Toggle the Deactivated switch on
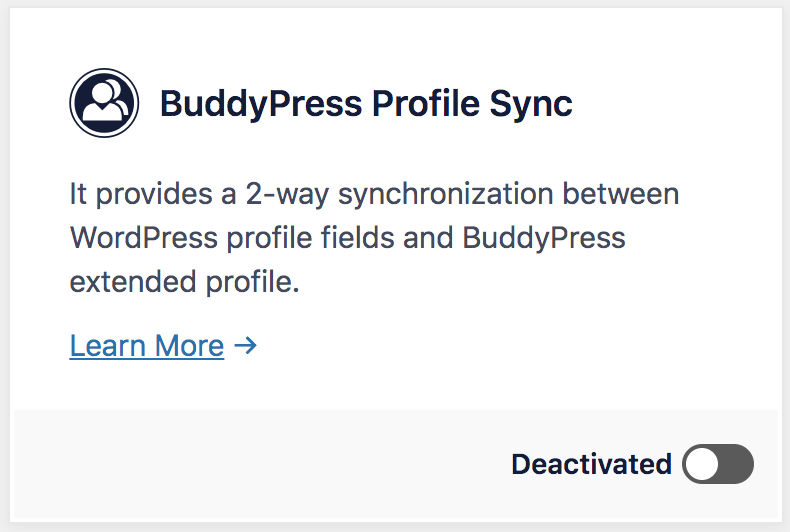This screenshot has height=532, width=790. coord(718,464)
